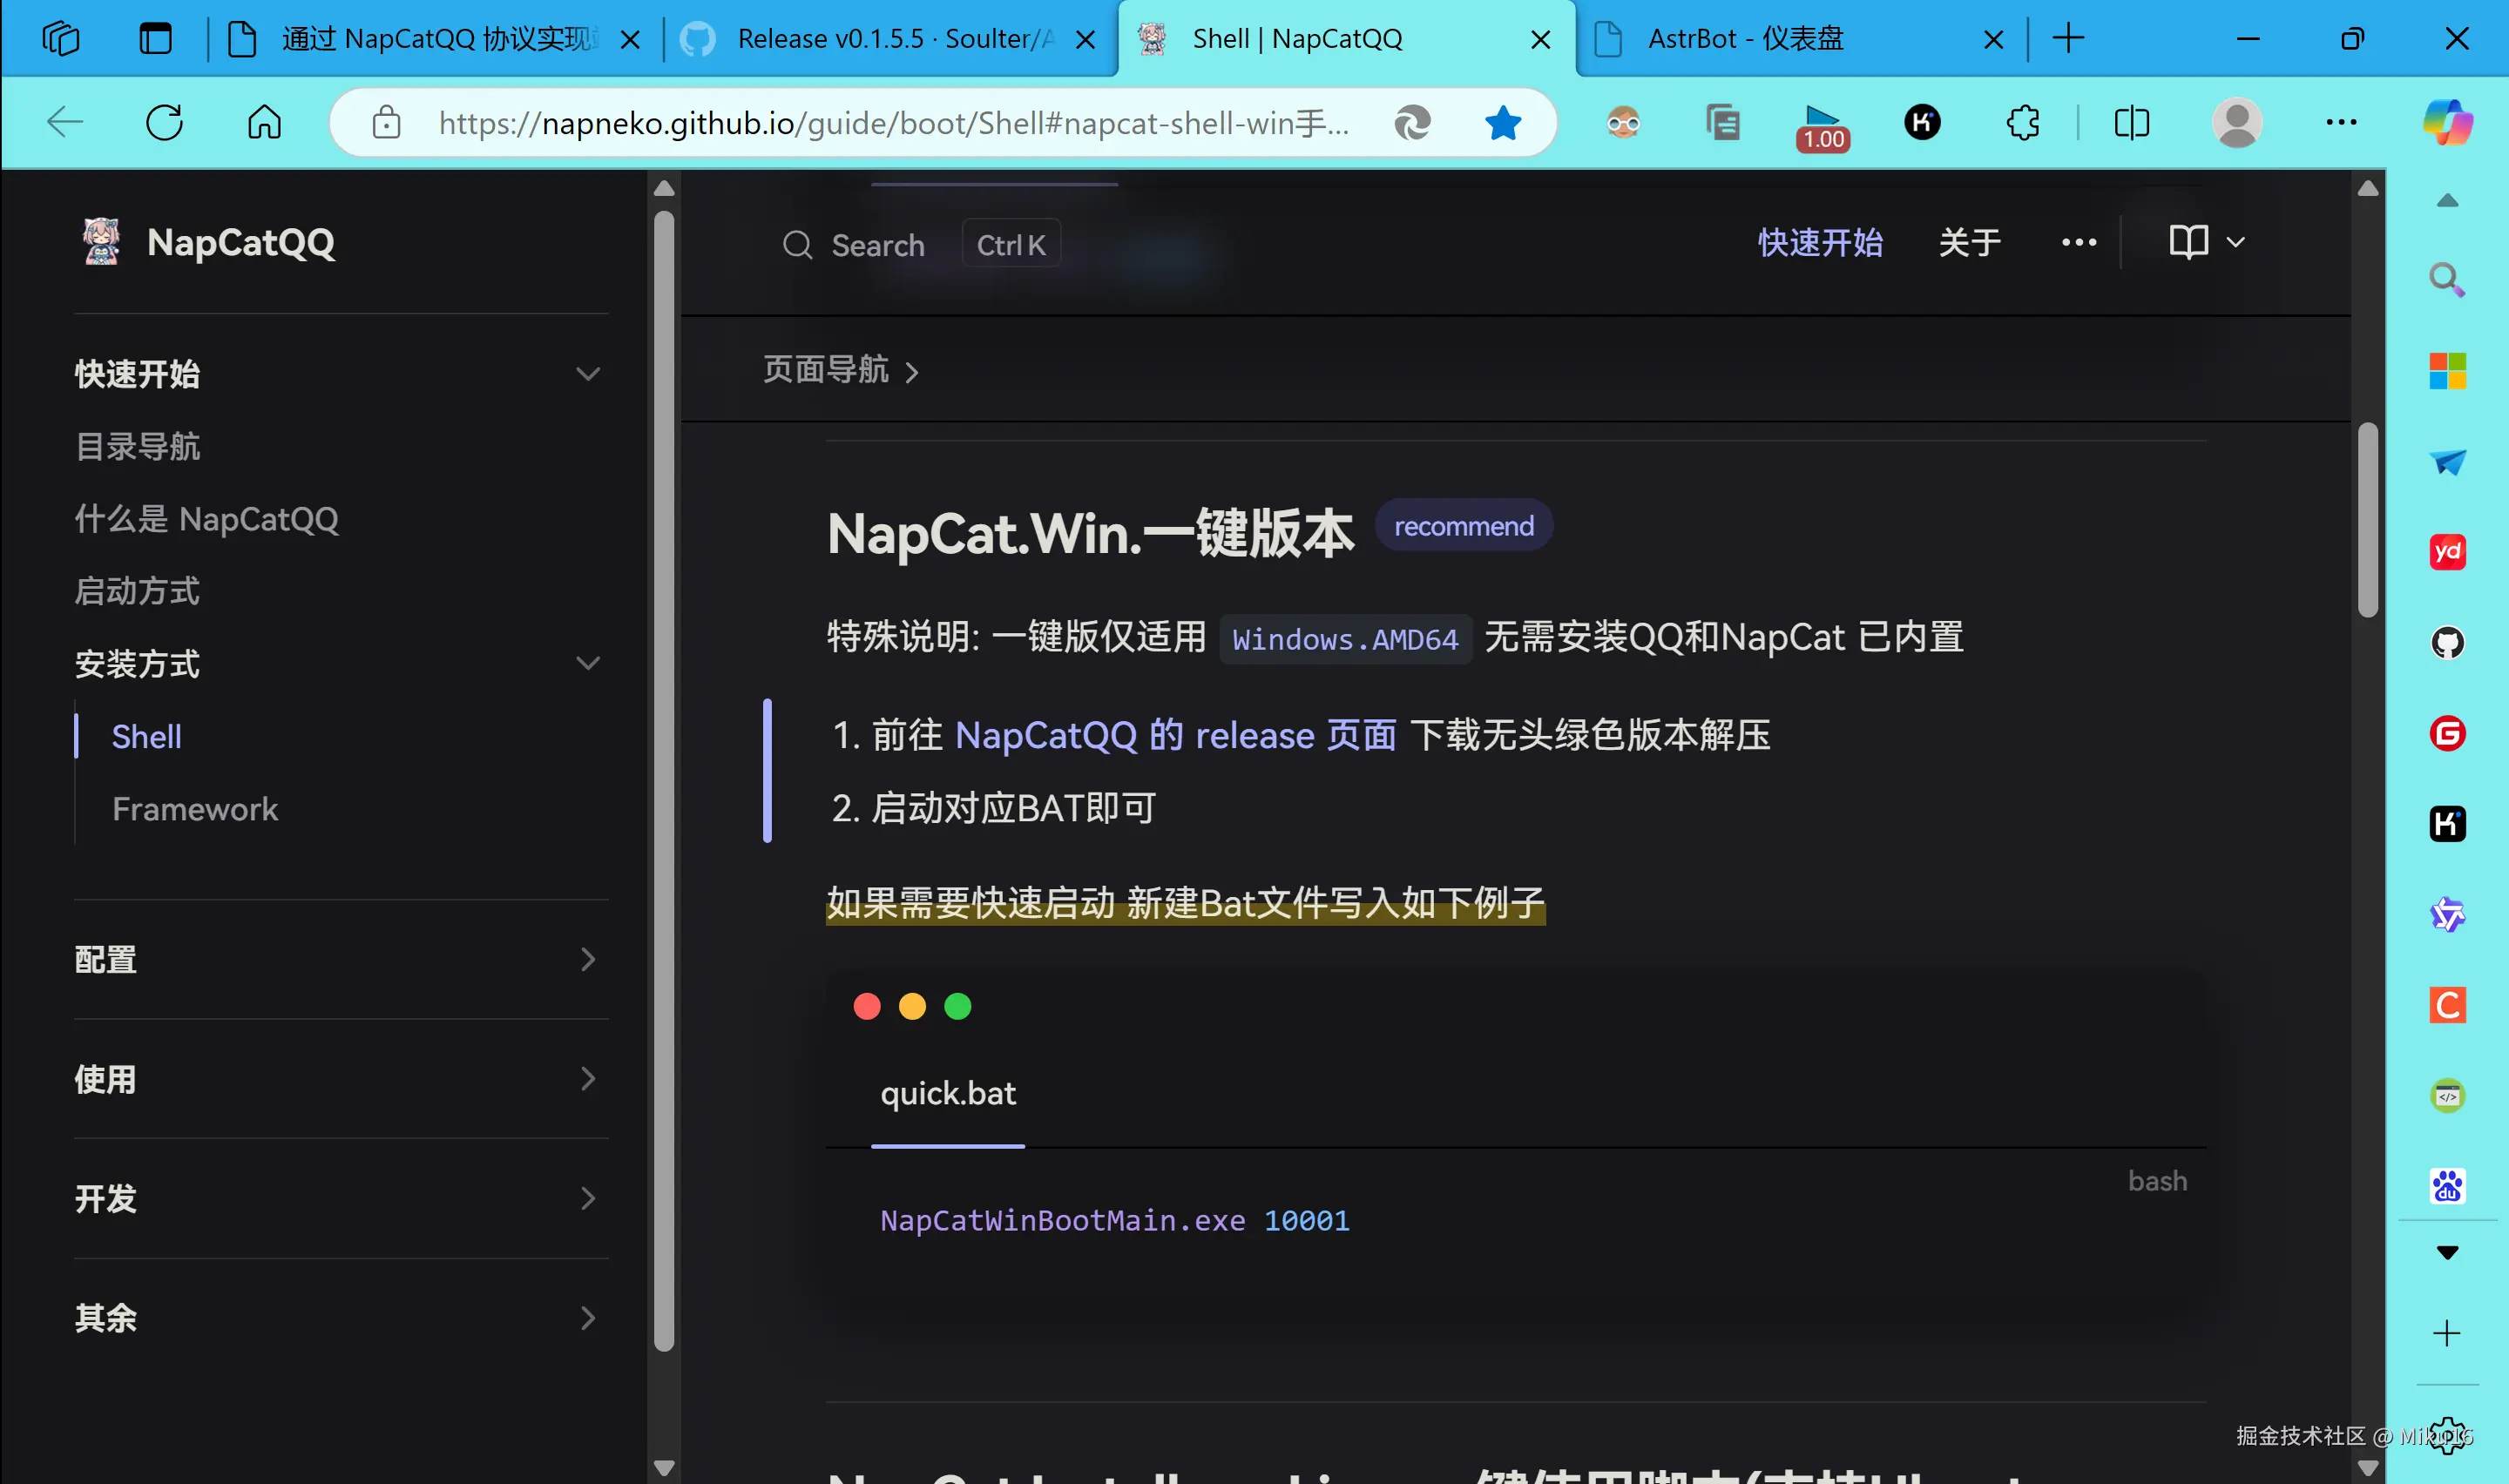Image resolution: width=2509 pixels, height=1484 pixels.
Task: Open the split screen icon in toolbar
Action: pos(2131,123)
